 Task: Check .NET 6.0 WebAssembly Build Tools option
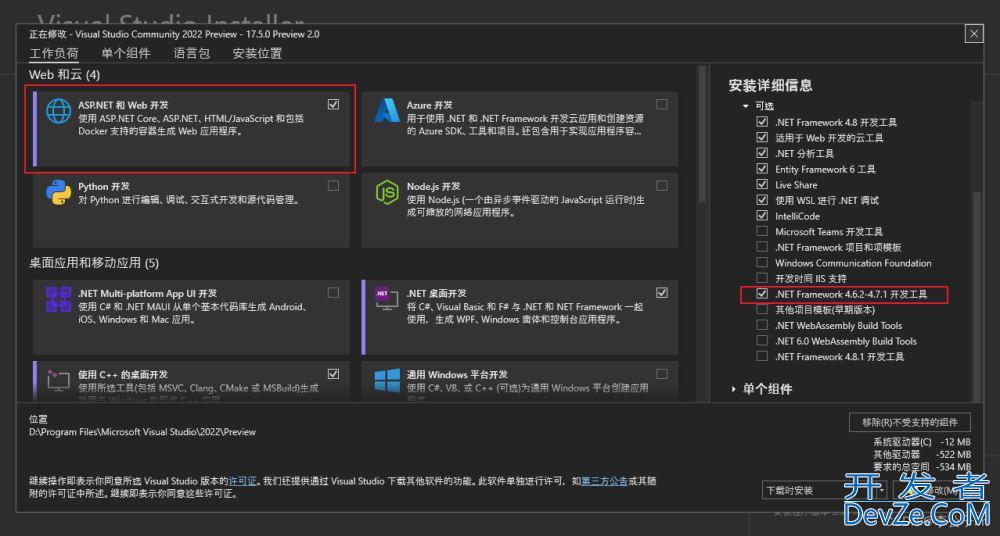[x=762, y=341]
